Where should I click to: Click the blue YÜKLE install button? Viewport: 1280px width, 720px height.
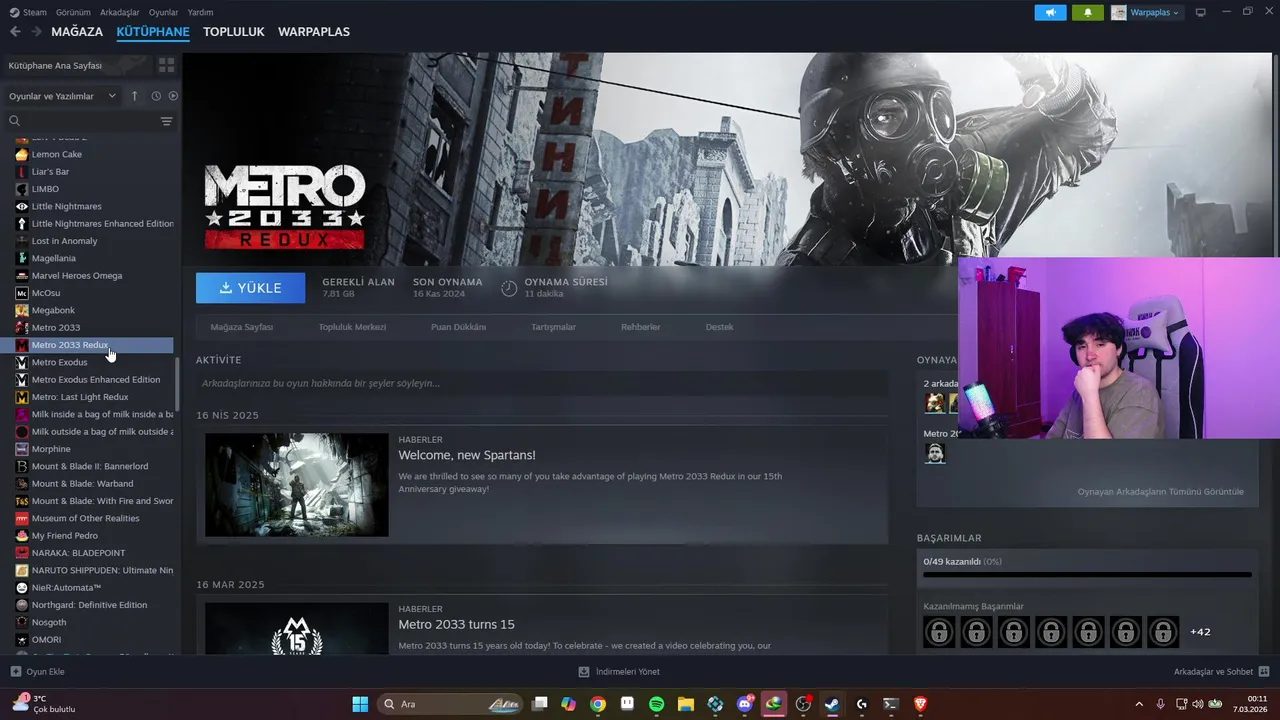251,288
